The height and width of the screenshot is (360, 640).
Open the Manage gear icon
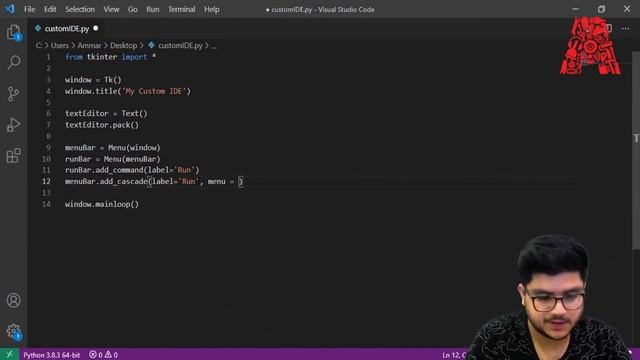point(13,331)
